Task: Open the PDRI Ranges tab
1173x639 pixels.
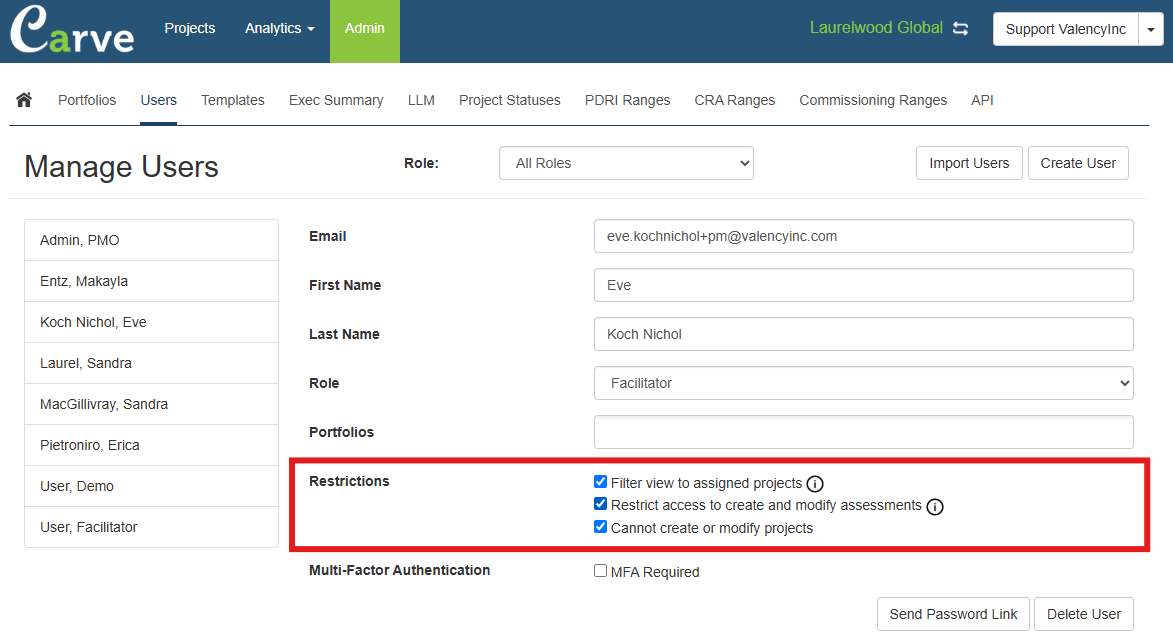Action: [x=627, y=100]
